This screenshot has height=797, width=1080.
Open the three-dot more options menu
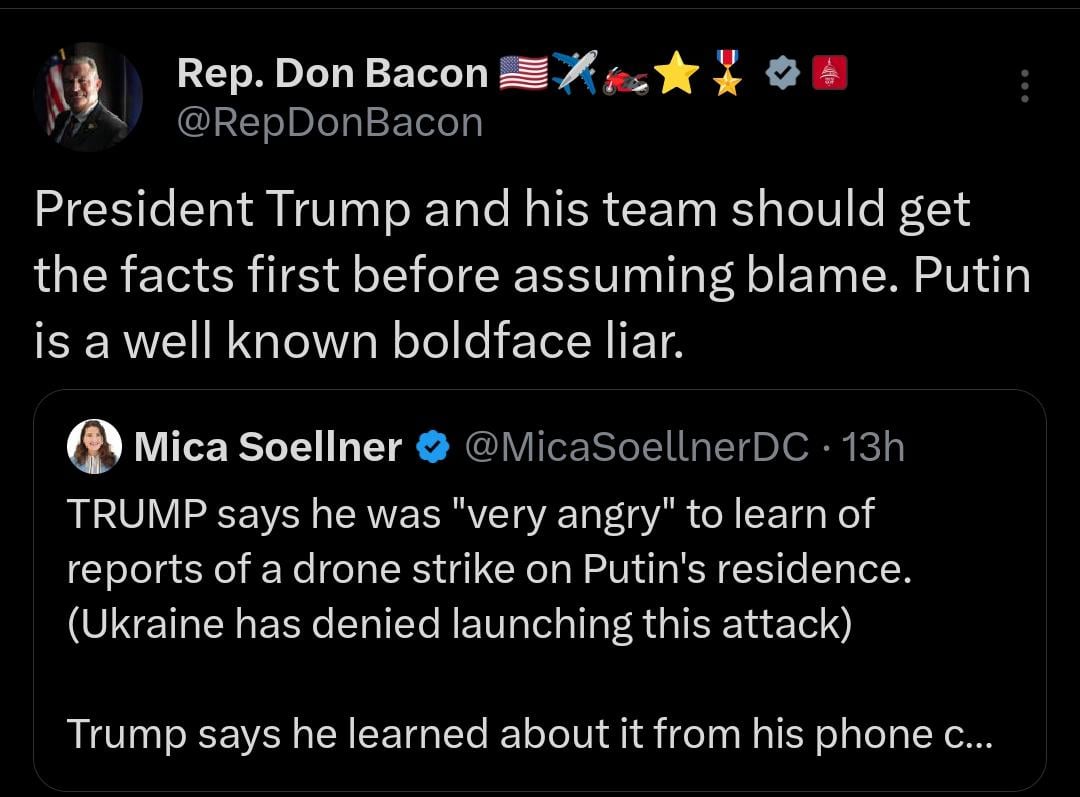pyautogui.click(x=1023, y=87)
